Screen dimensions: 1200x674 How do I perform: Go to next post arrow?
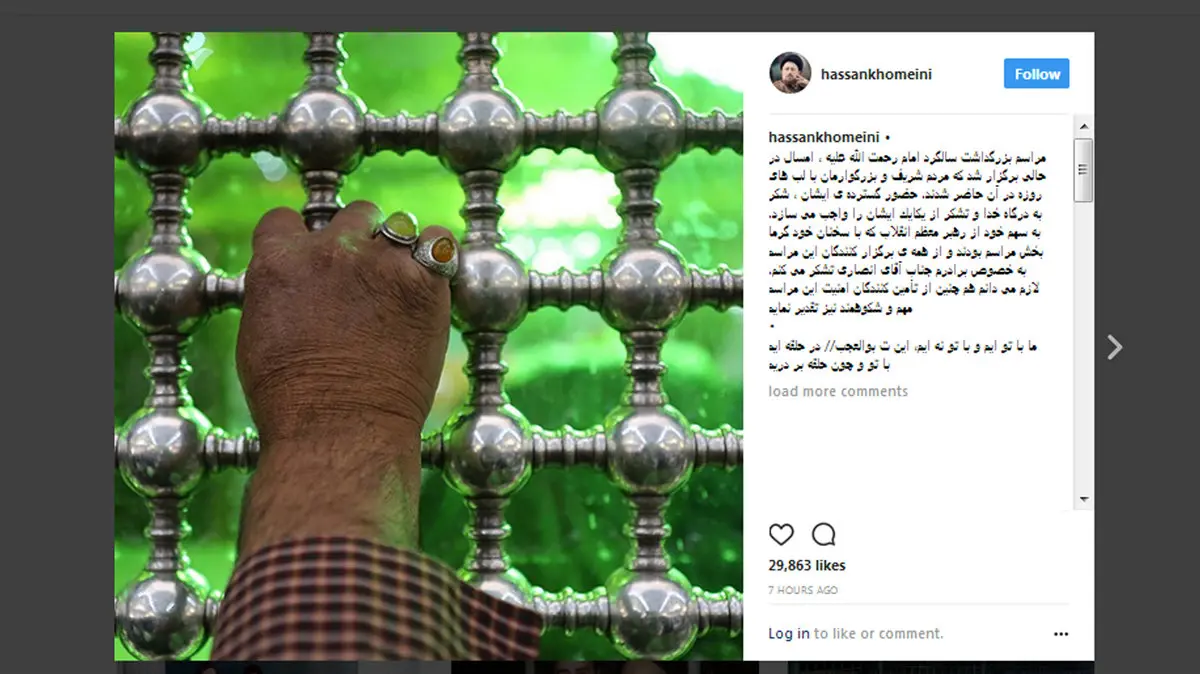[1115, 347]
